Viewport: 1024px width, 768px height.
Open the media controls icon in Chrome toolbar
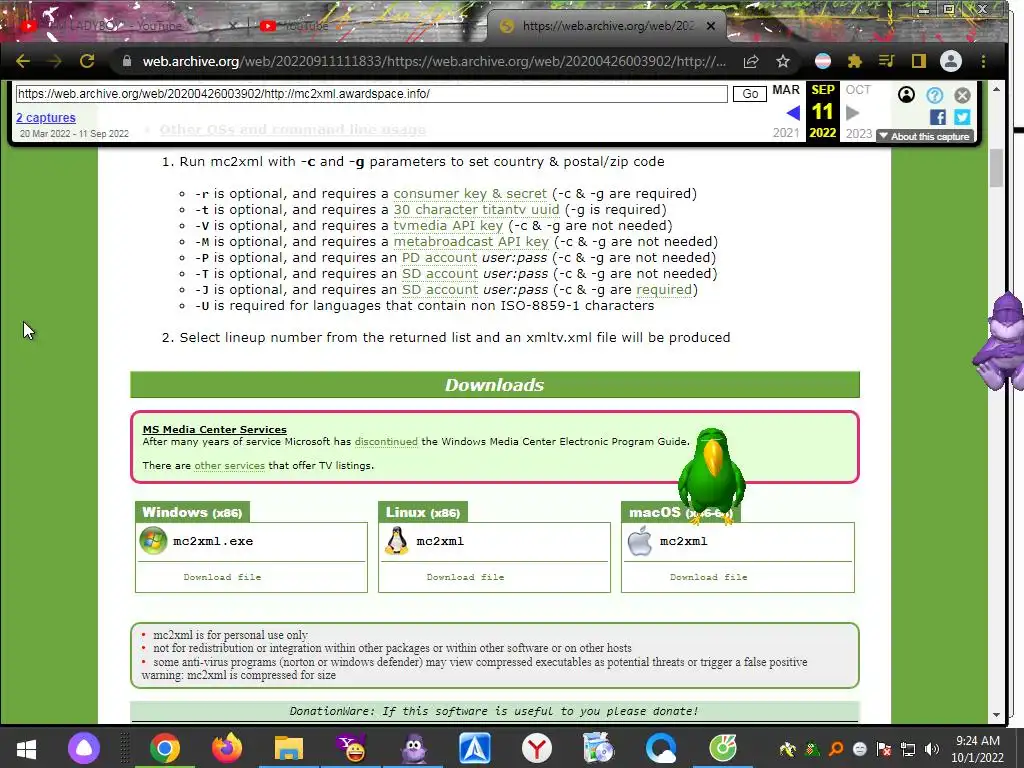[886, 61]
